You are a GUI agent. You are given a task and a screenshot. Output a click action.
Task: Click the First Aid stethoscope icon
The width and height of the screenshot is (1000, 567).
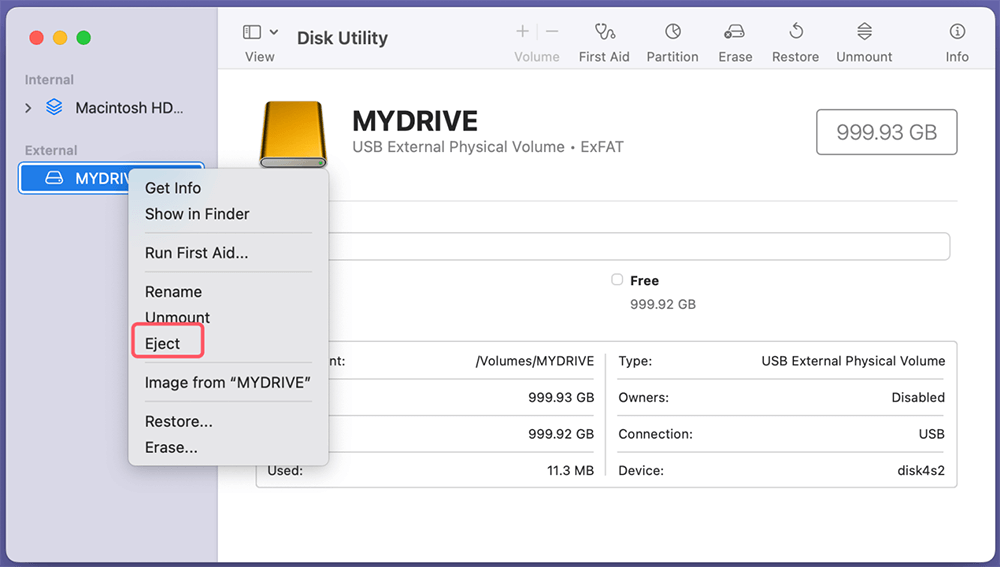[604, 32]
